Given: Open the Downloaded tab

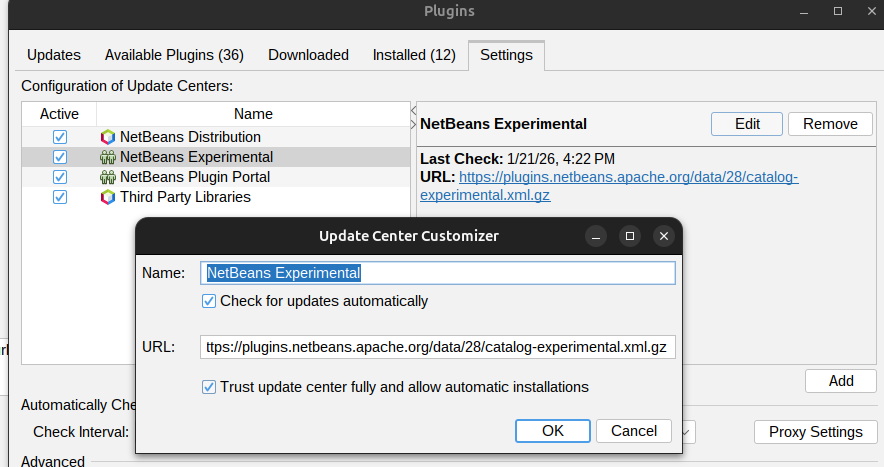Looking at the screenshot, I should [308, 55].
